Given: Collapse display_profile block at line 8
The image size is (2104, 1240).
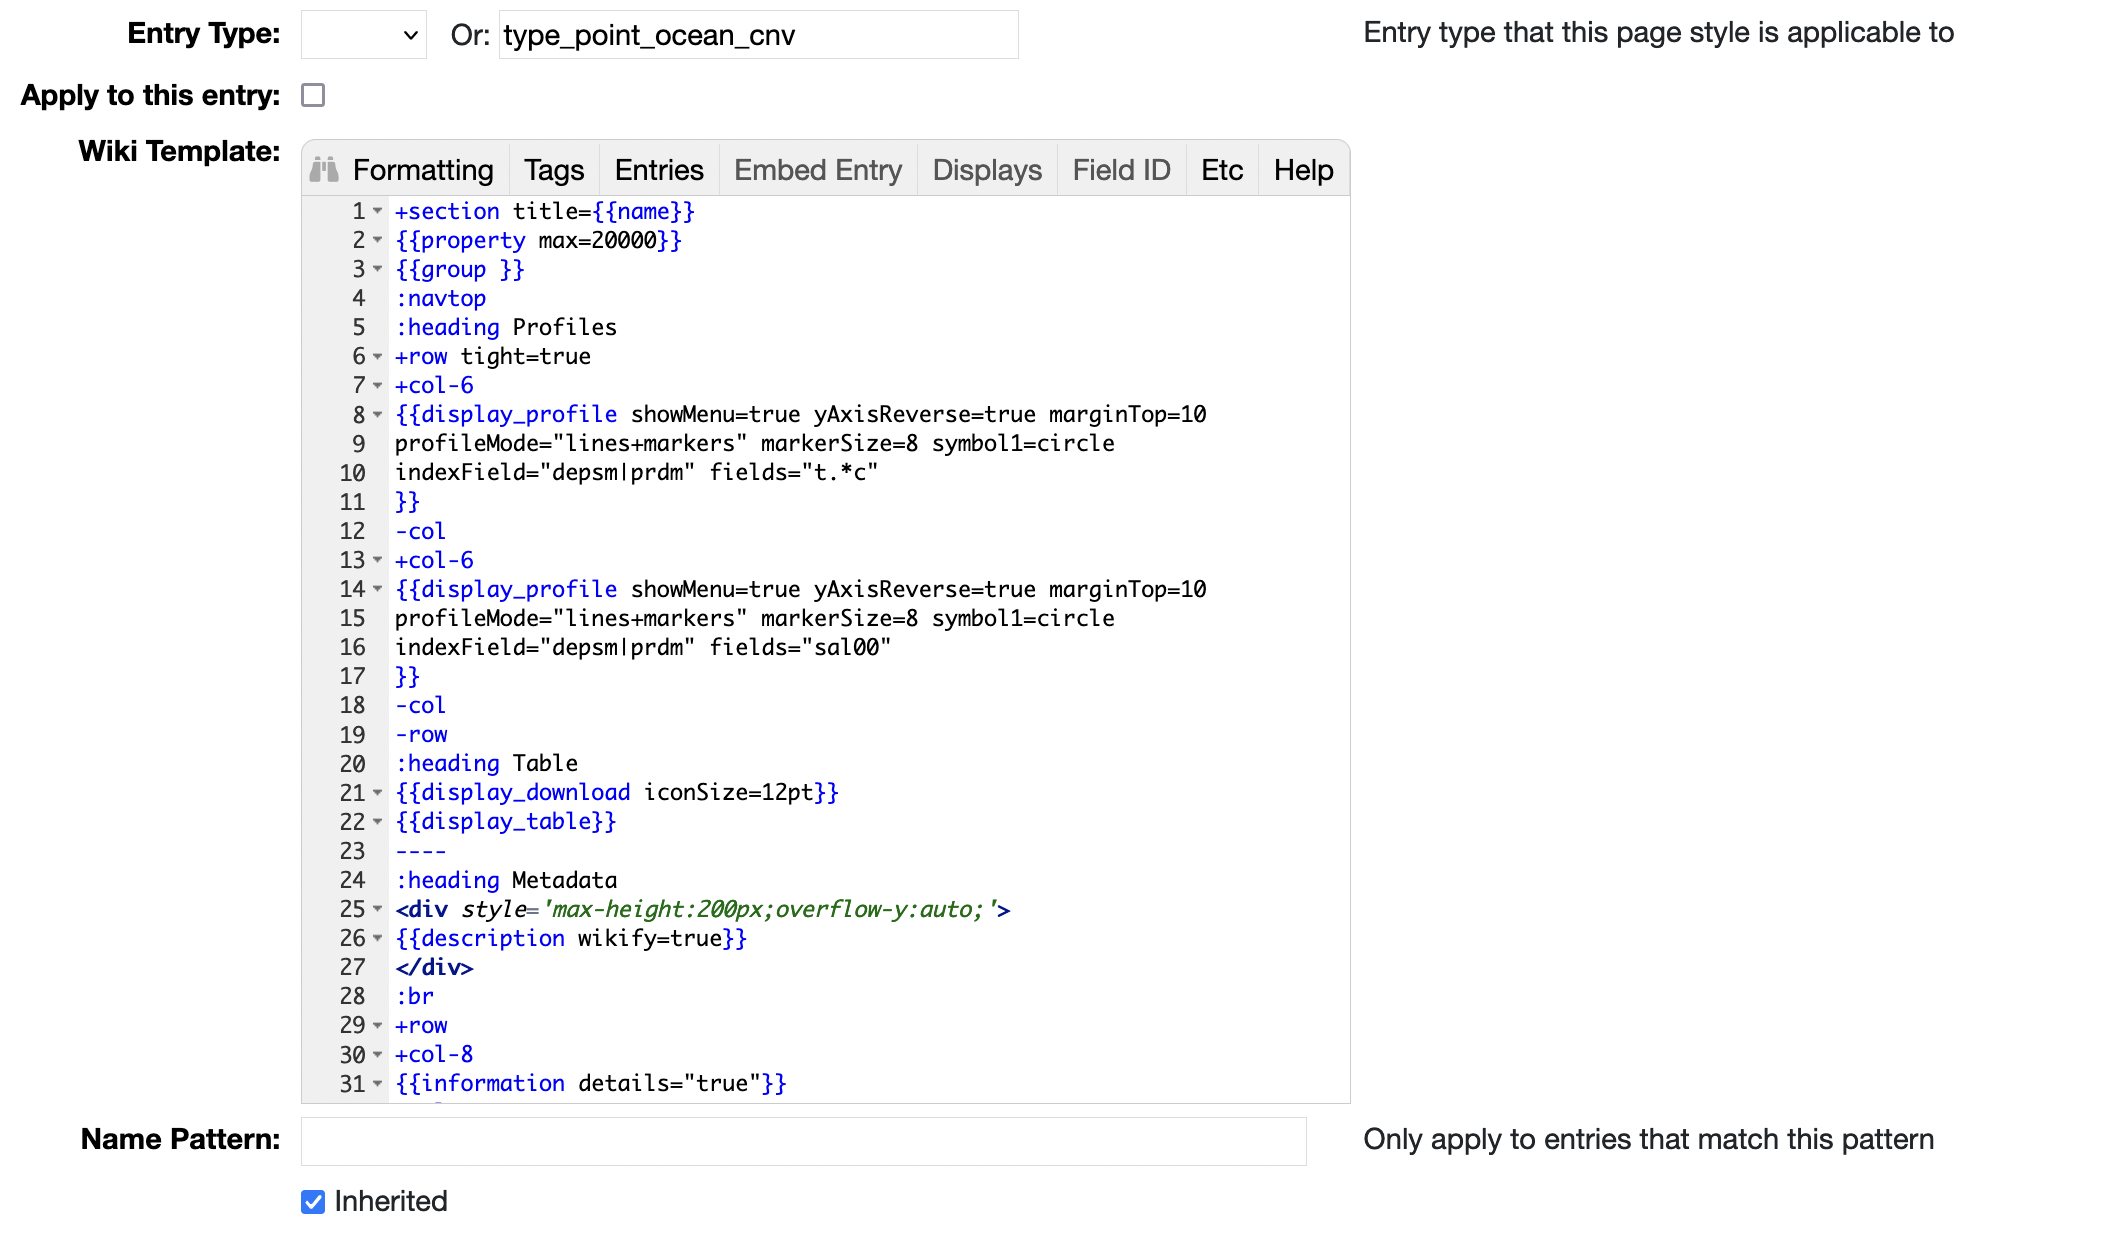Looking at the screenshot, I should click(x=378, y=414).
